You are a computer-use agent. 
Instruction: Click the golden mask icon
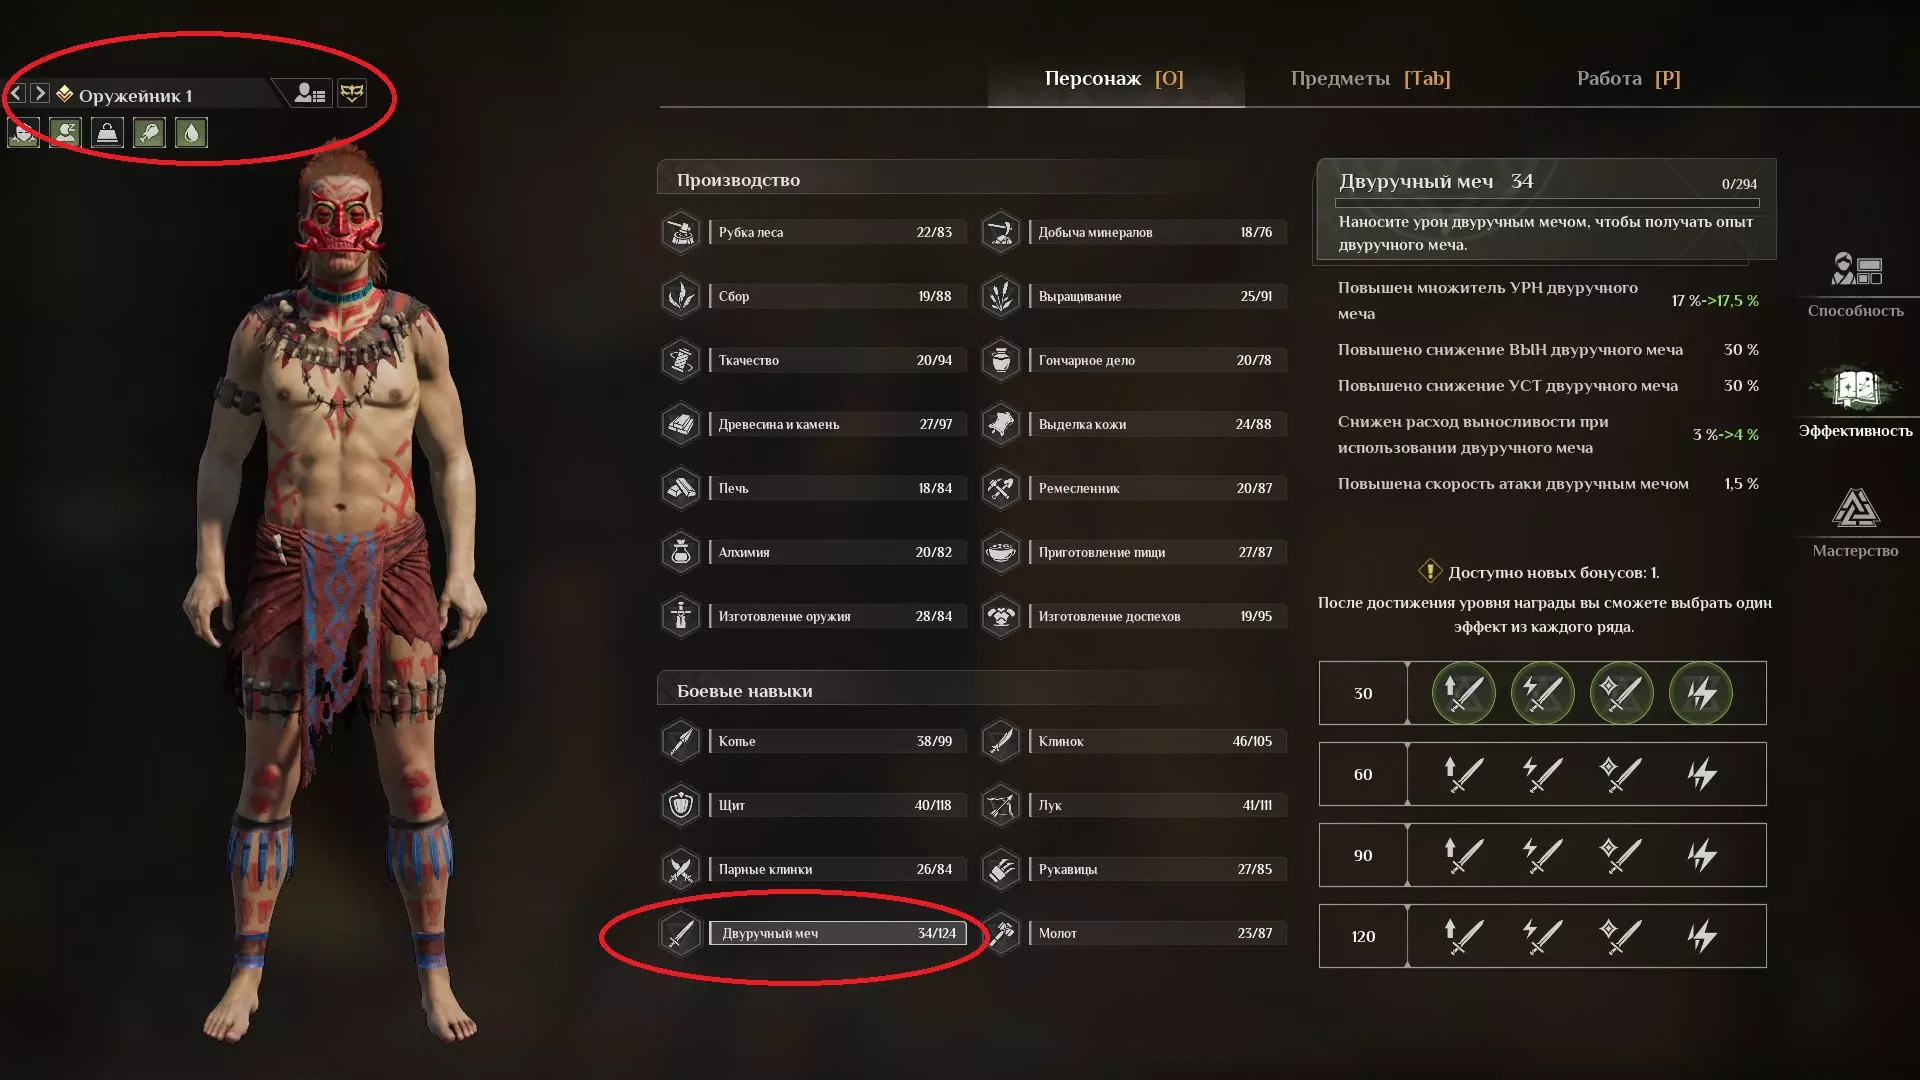click(x=352, y=94)
